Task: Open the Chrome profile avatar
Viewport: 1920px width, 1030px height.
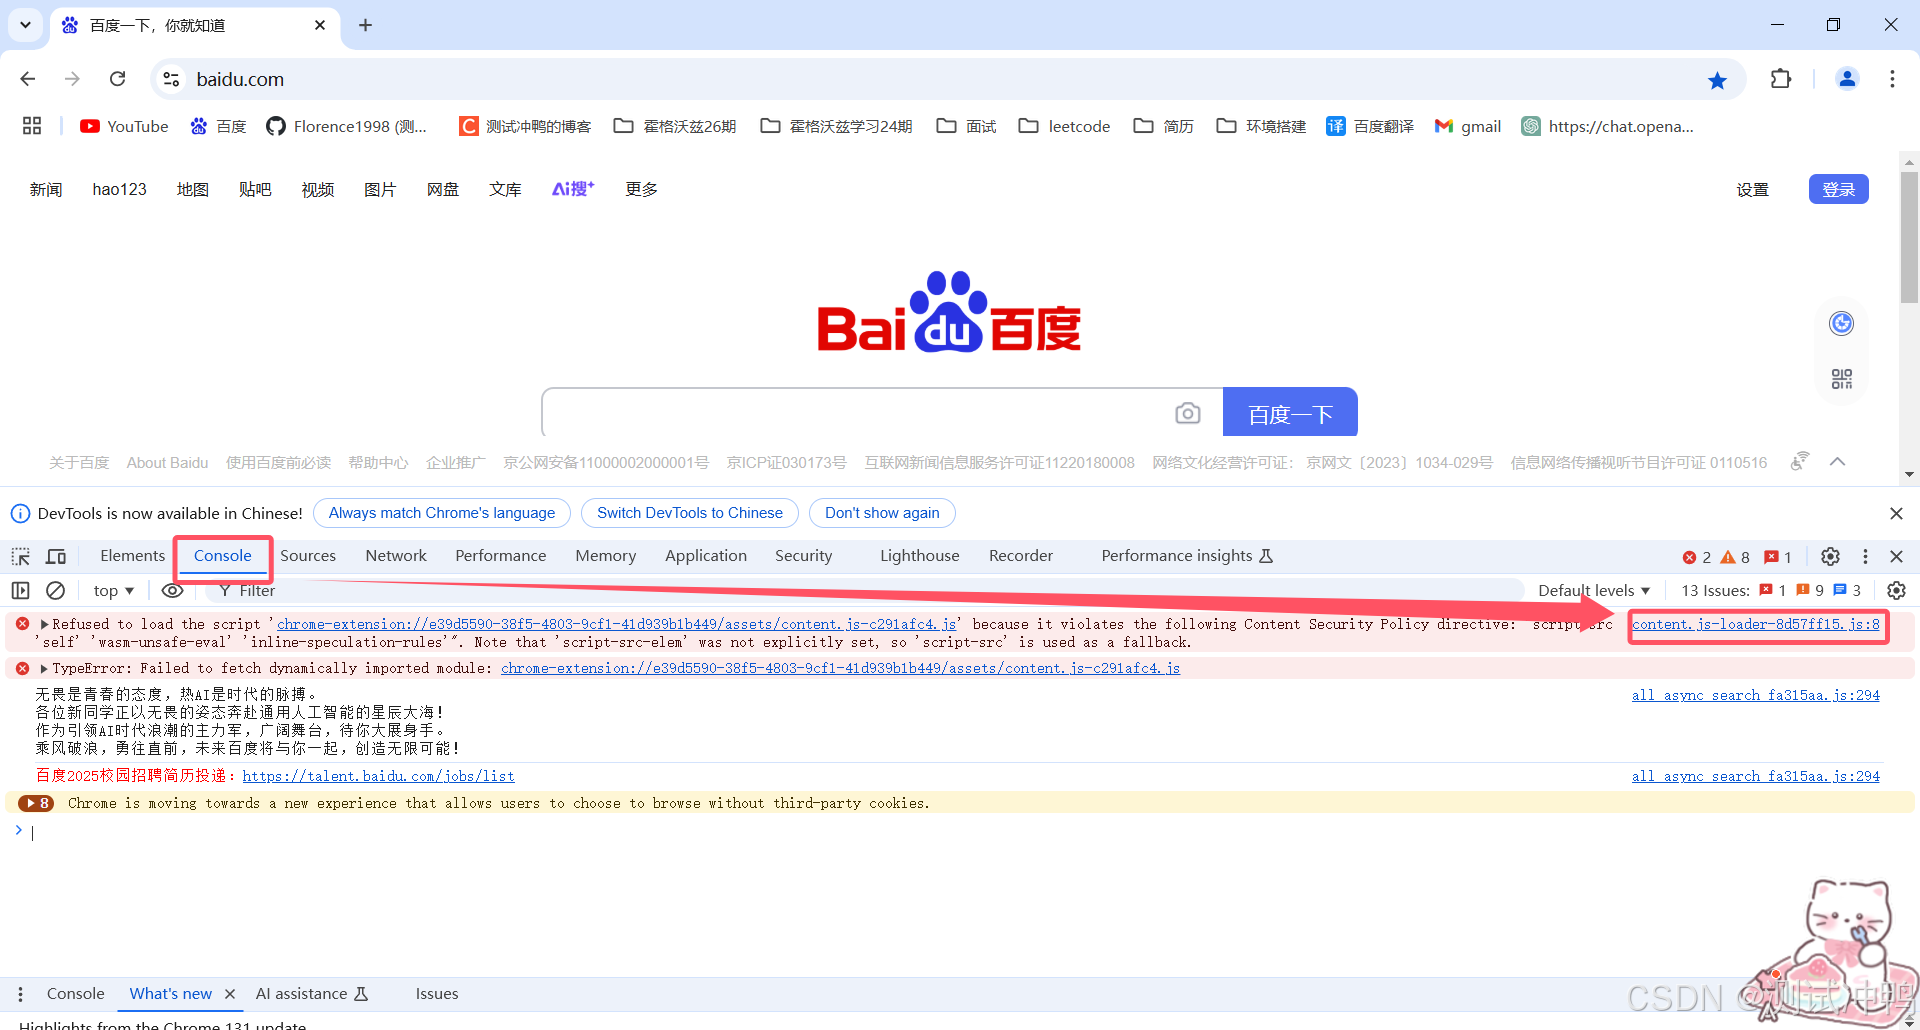Action: pyautogui.click(x=1847, y=79)
